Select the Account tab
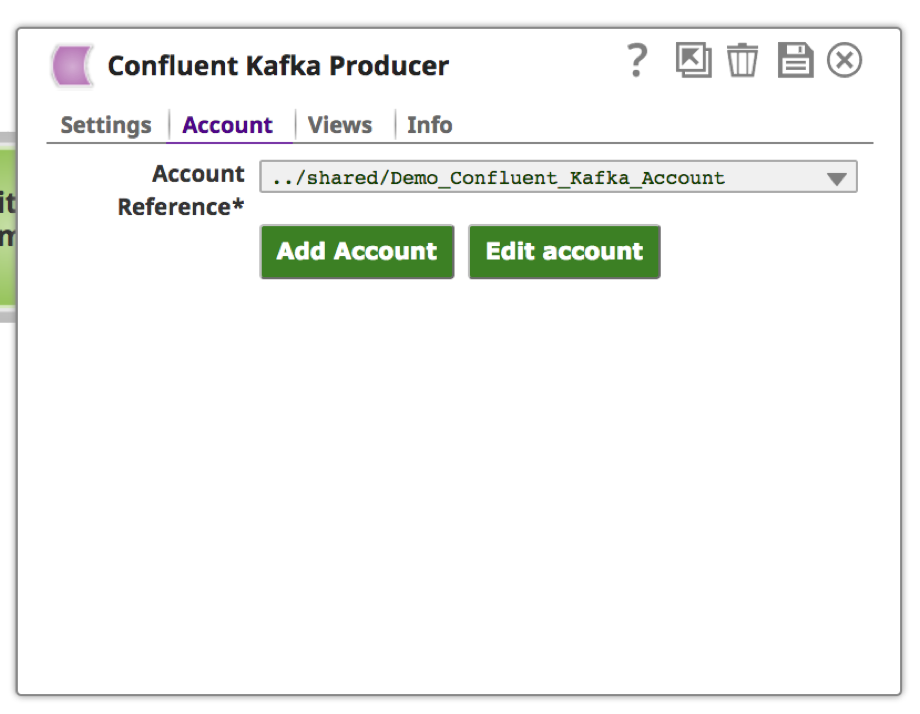 coord(228,125)
